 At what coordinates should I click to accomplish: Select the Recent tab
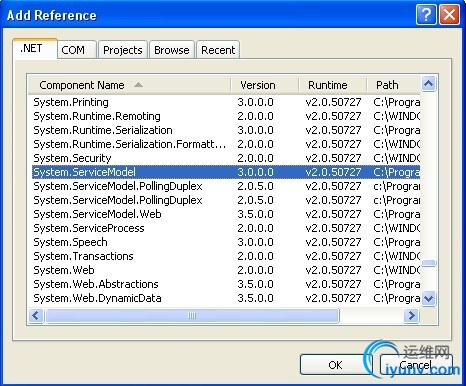(218, 50)
